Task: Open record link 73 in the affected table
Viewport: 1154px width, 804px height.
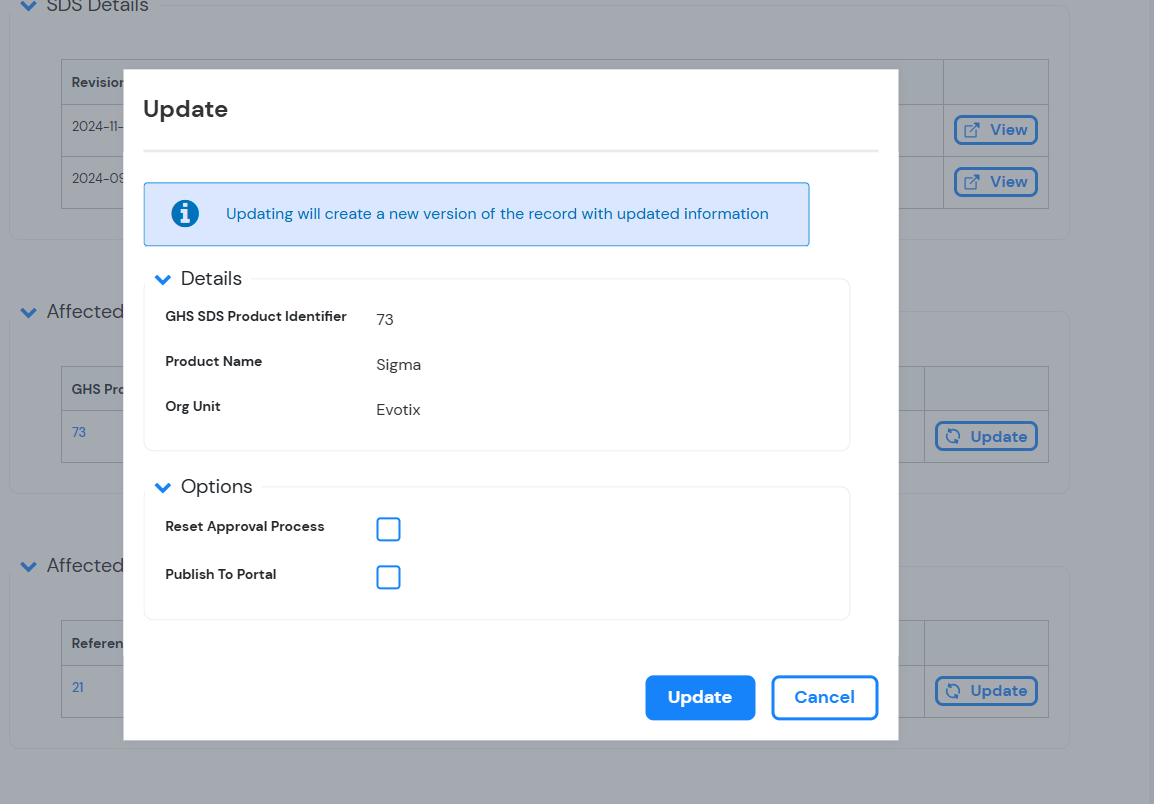Action: (x=78, y=432)
